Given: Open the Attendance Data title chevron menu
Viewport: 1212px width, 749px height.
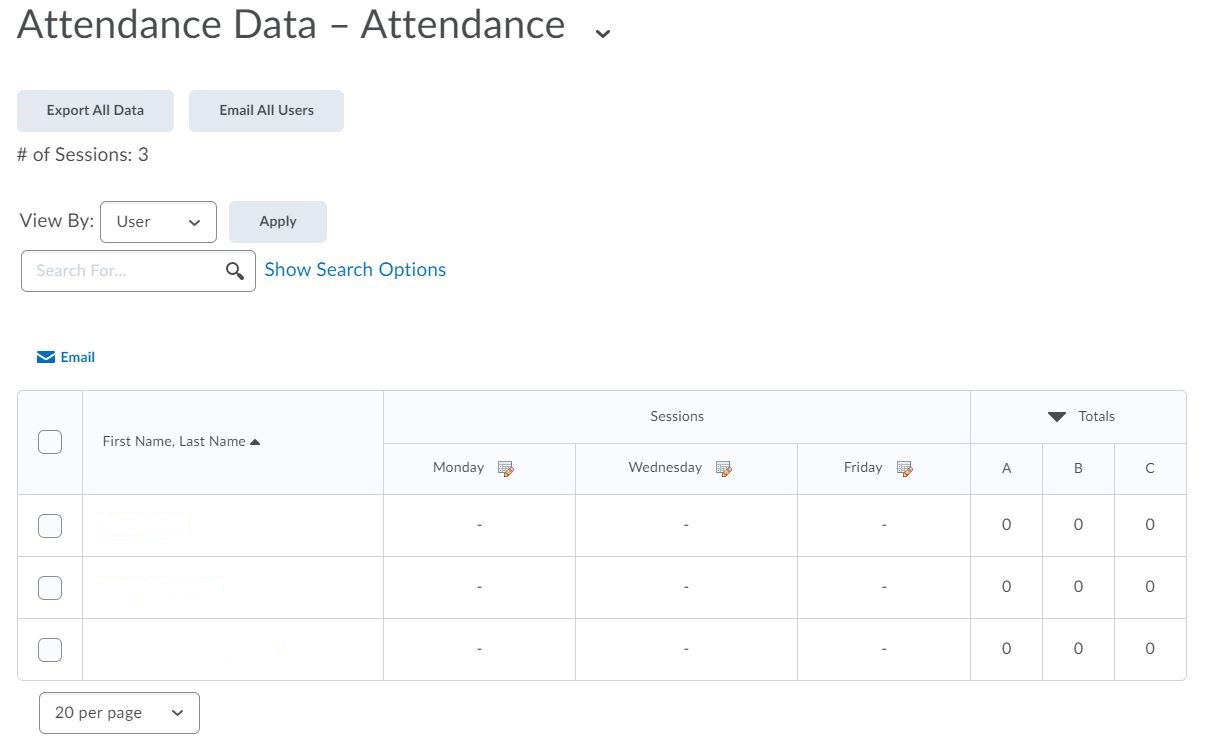Looking at the screenshot, I should 602,33.
